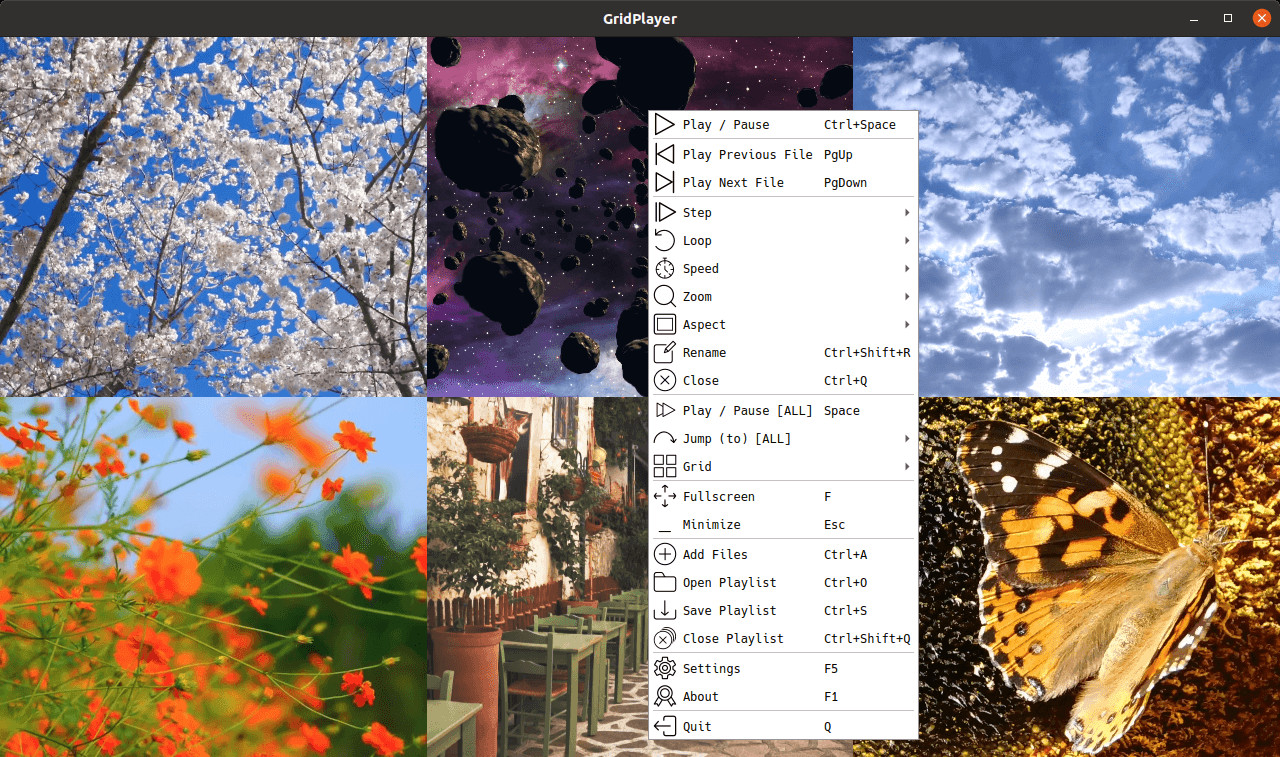Click the Jump (to) [ALL] arrow icon
This screenshot has height=757, width=1280.
665,438
